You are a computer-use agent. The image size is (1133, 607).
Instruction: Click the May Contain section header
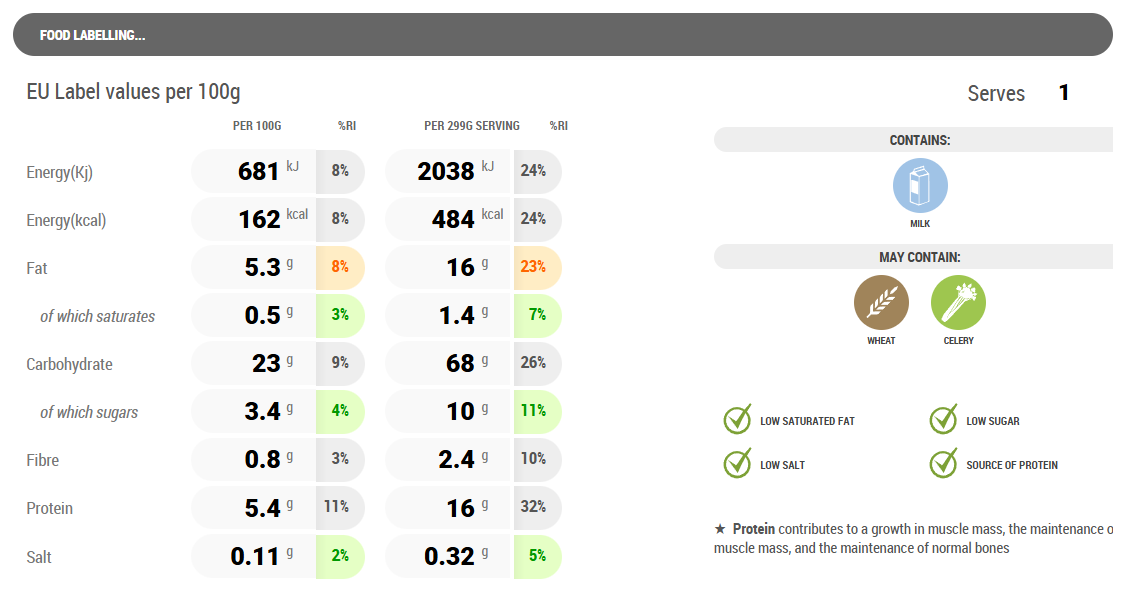tap(919, 257)
